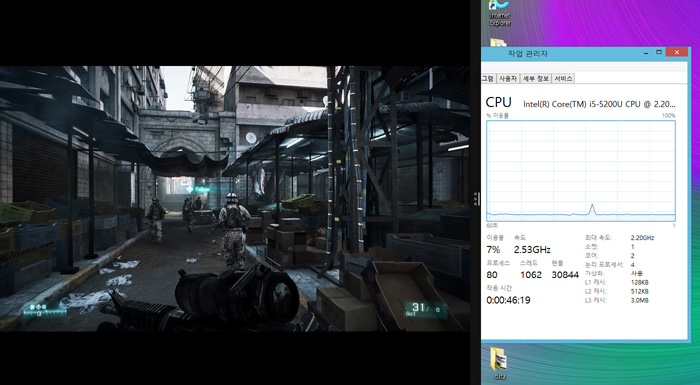
Task: Switch to the 세부 정보 tab
Action: pos(535,79)
